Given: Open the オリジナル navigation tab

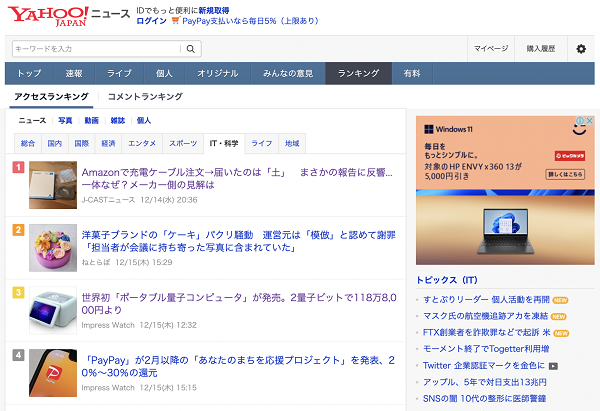Looking at the screenshot, I should [218, 73].
